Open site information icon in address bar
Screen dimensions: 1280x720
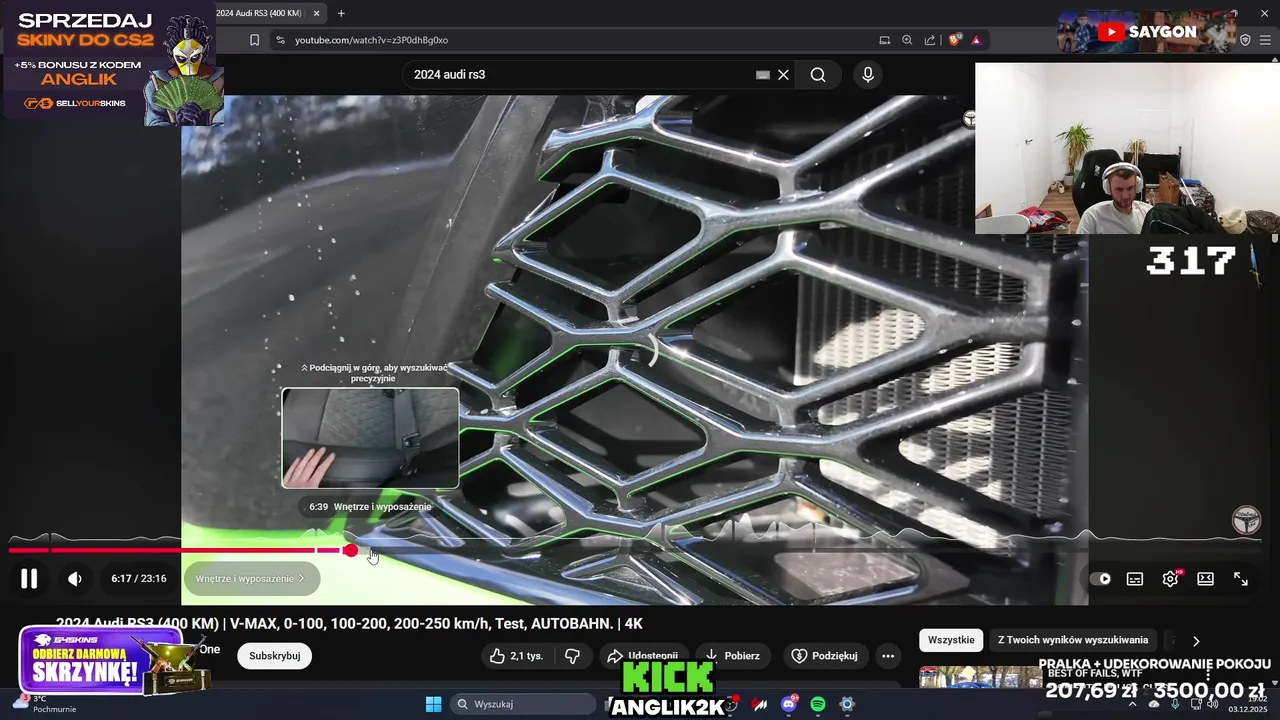(x=280, y=40)
